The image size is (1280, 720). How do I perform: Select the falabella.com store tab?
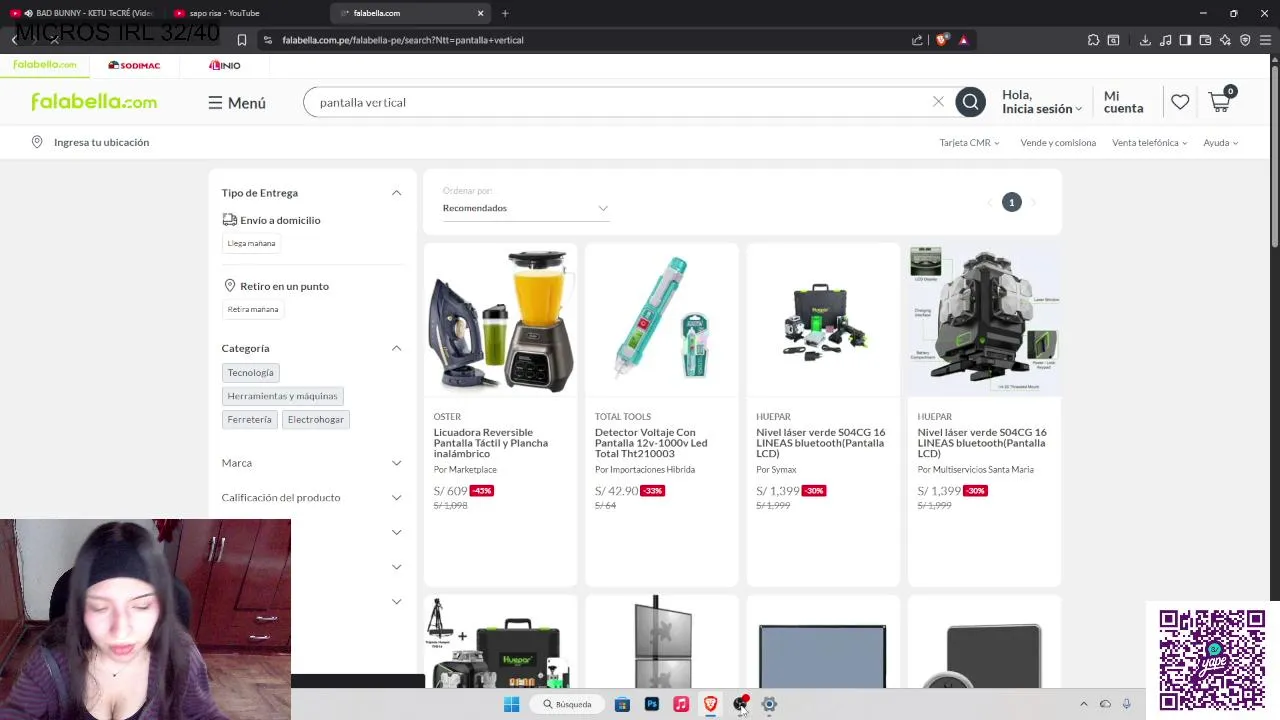click(x=44, y=64)
